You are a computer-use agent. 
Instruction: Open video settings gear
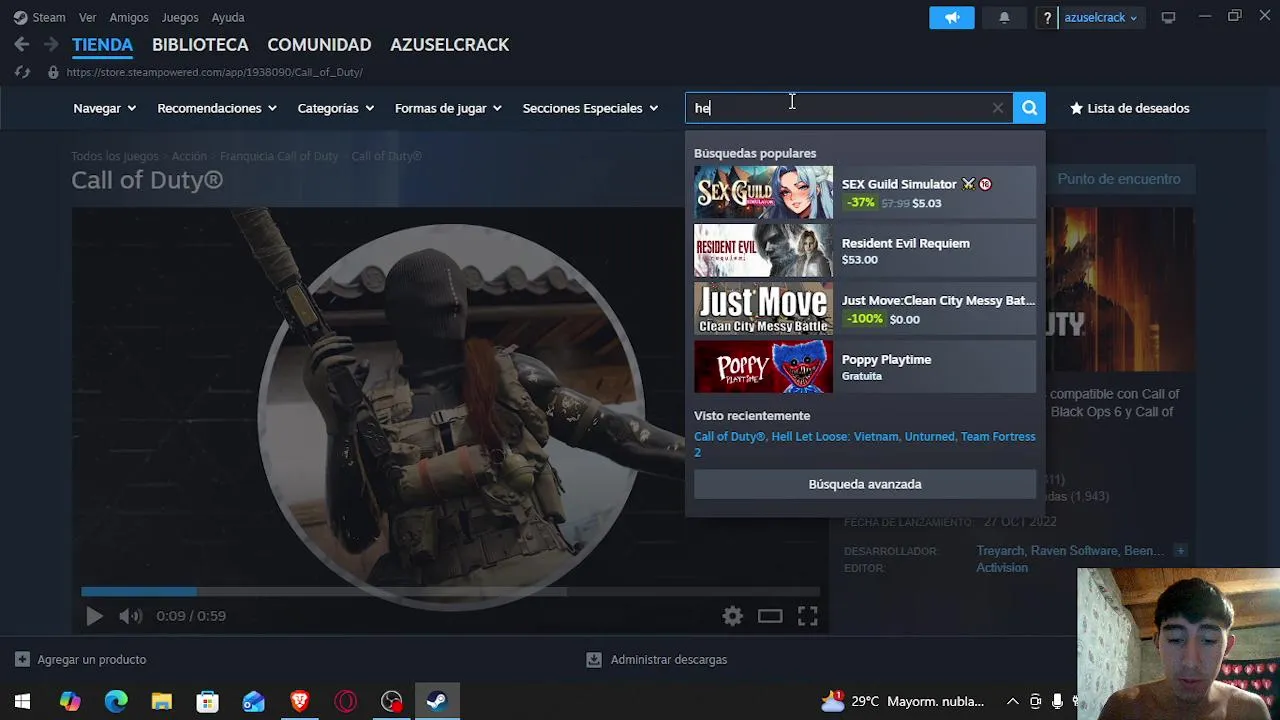coord(733,616)
